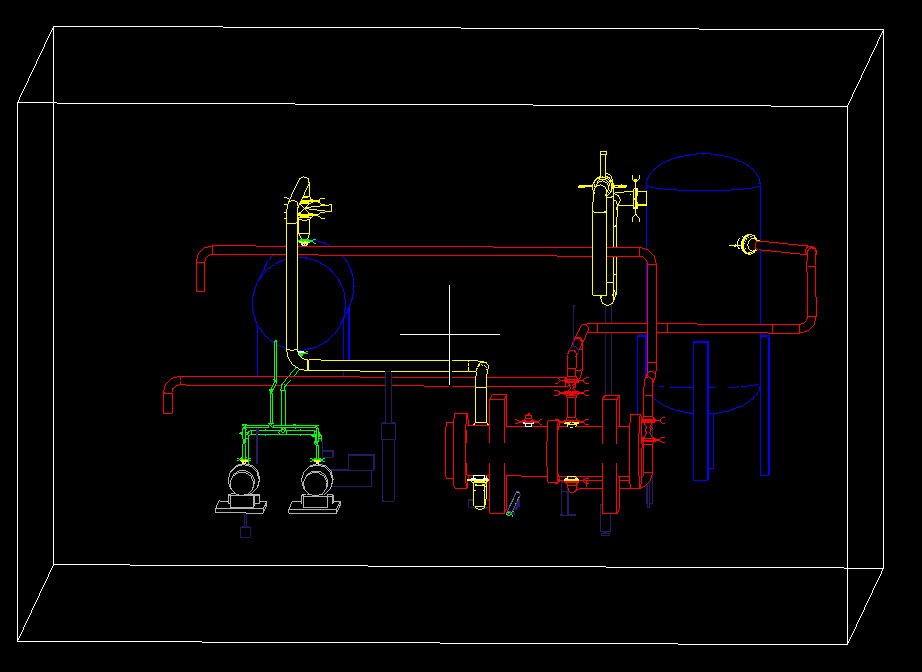The width and height of the screenshot is (922, 672).
Task: Select the upper red horizontal pipe run
Action: tap(426, 251)
